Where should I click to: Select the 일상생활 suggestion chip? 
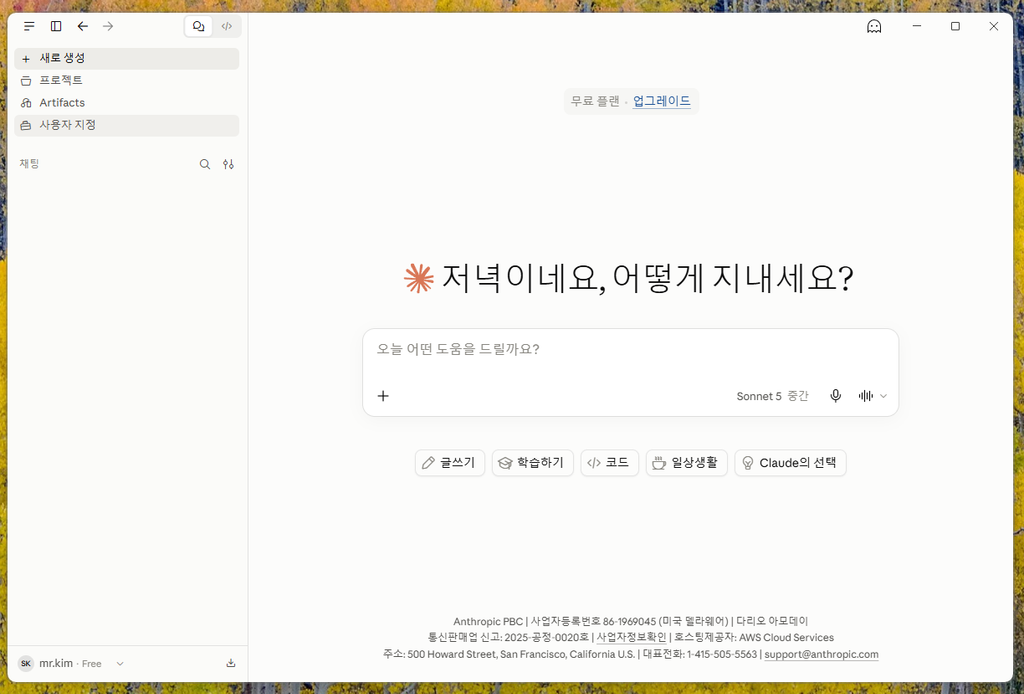(x=686, y=463)
